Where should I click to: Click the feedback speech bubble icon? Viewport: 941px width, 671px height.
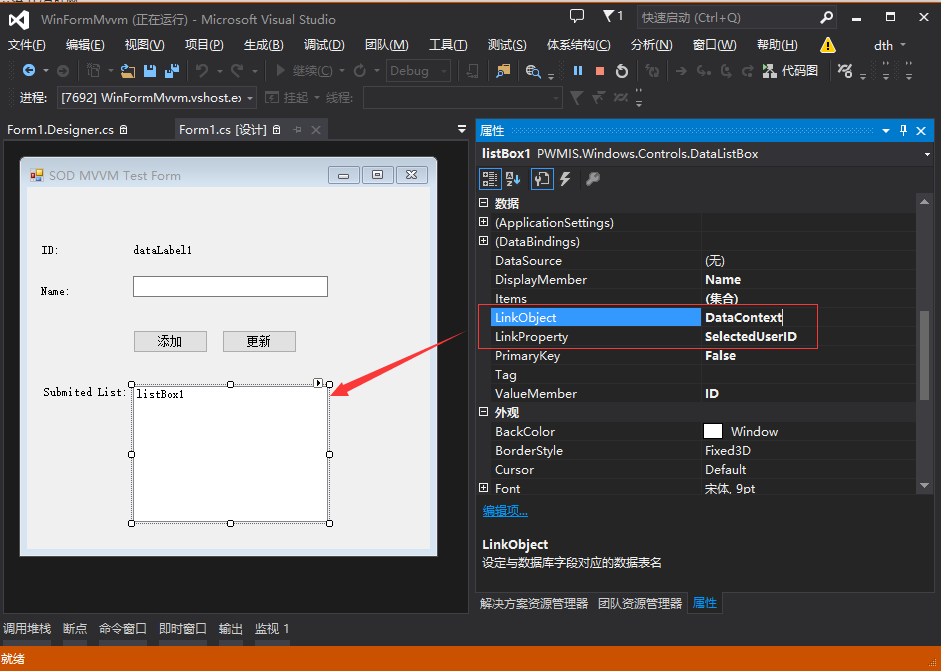577,16
